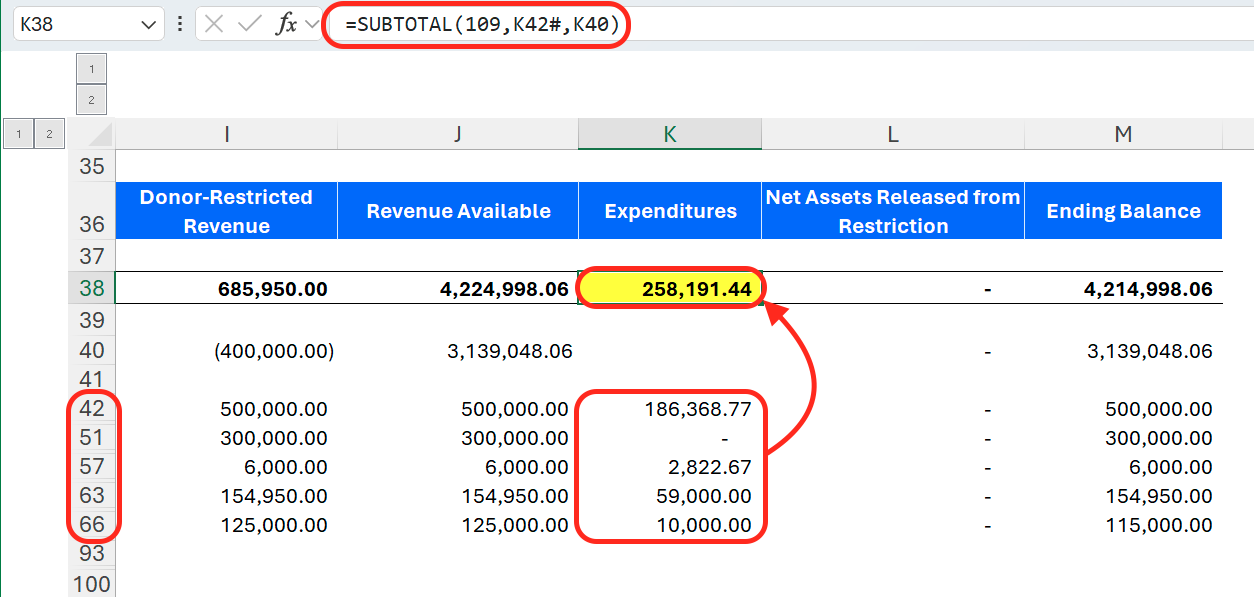Expand the formula bar chevron beside fx
This screenshot has width=1254, height=597.
coord(312,25)
